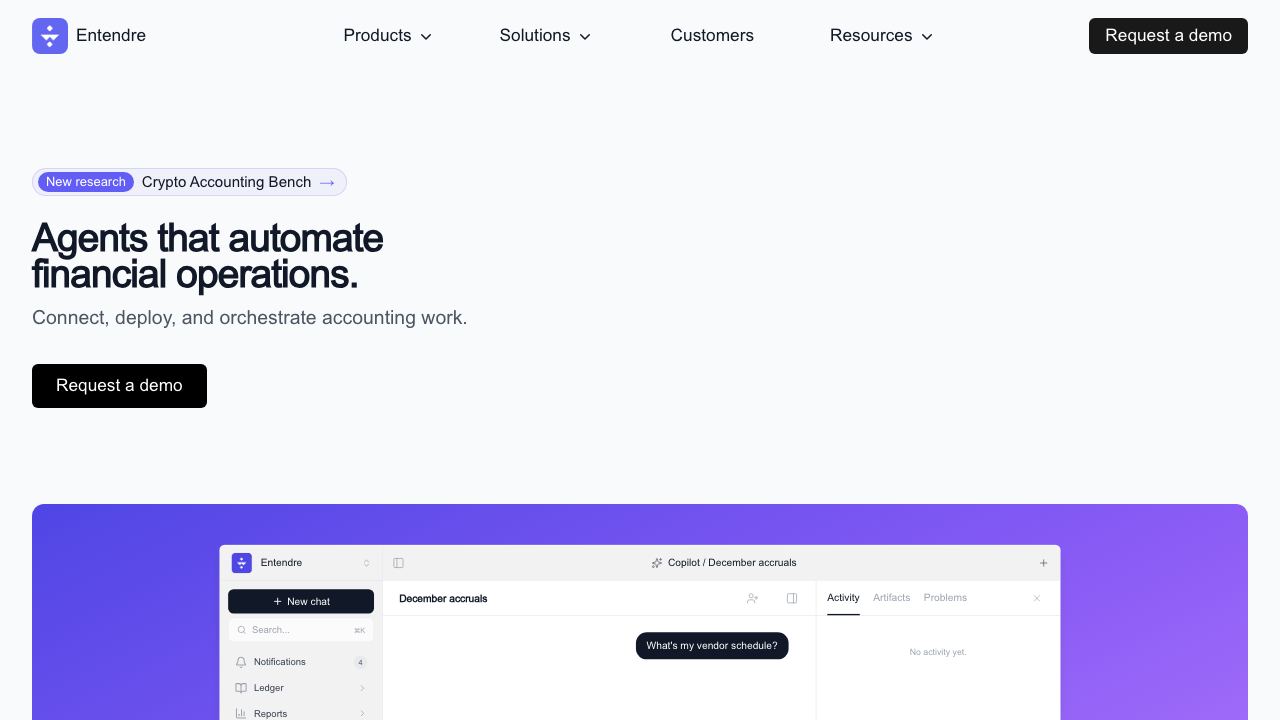The image size is (1280, 720).
Task: Click the search magnifier icon in the preview sidebar
Action: coord(242,630)
